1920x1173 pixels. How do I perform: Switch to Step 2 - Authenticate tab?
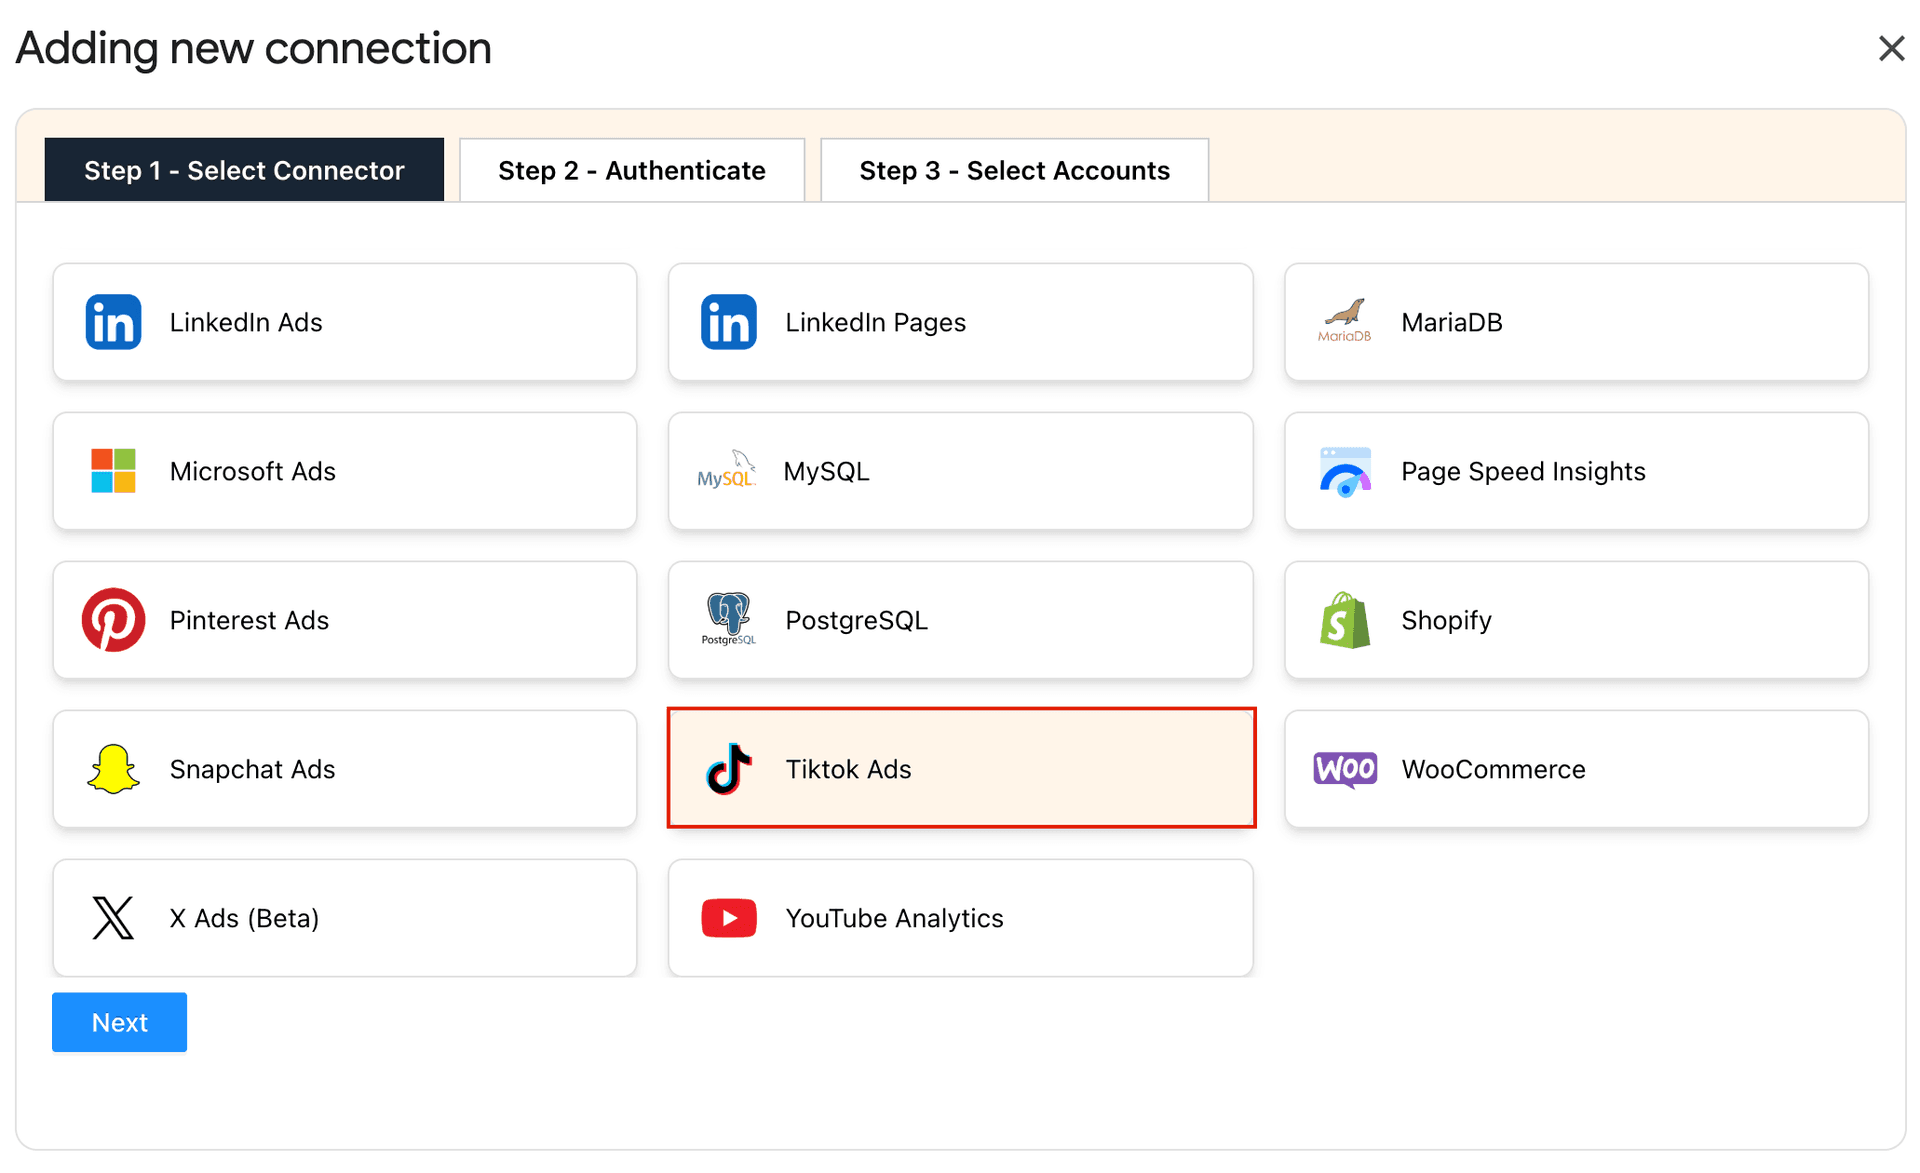(x=631, y=170)
